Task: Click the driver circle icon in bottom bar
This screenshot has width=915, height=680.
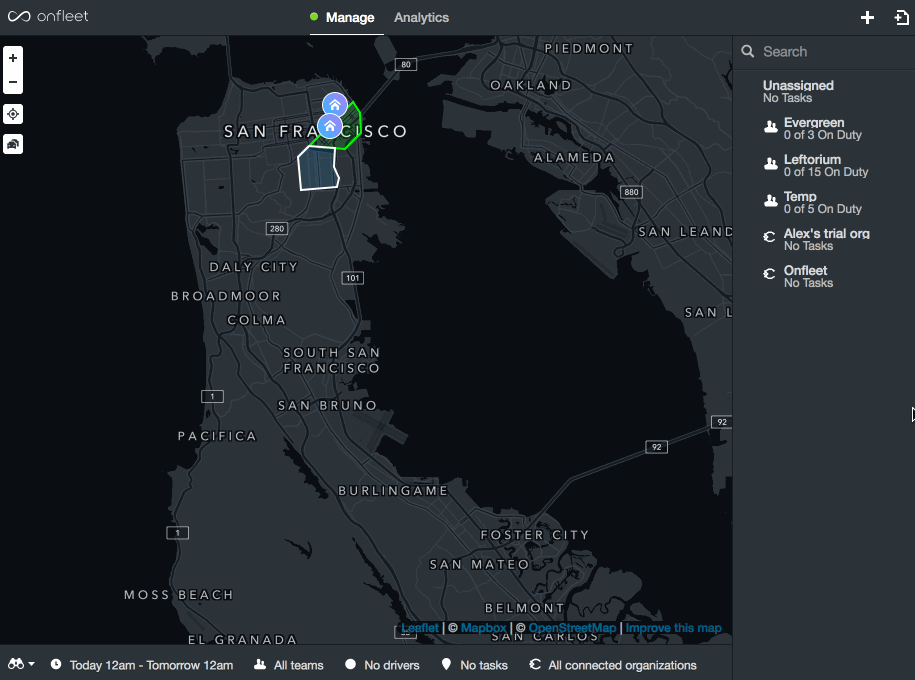Action: click(x=350, y=664)
